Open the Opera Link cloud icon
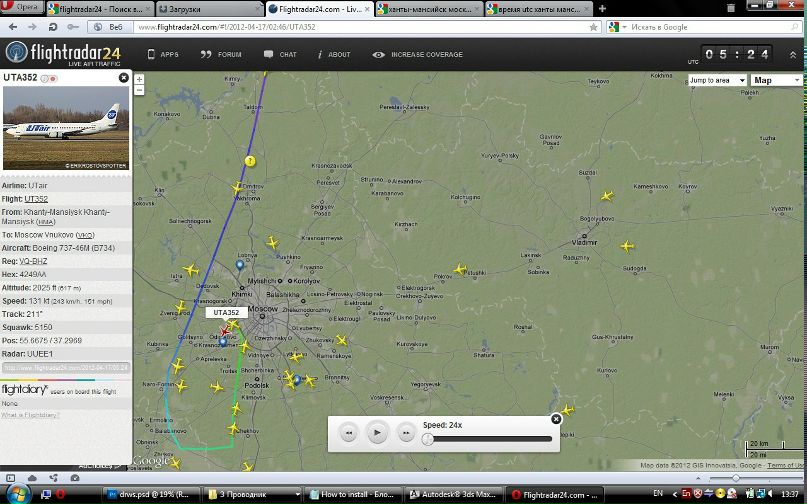The width and height of the screenshot is (807, 504). [32, 478]
